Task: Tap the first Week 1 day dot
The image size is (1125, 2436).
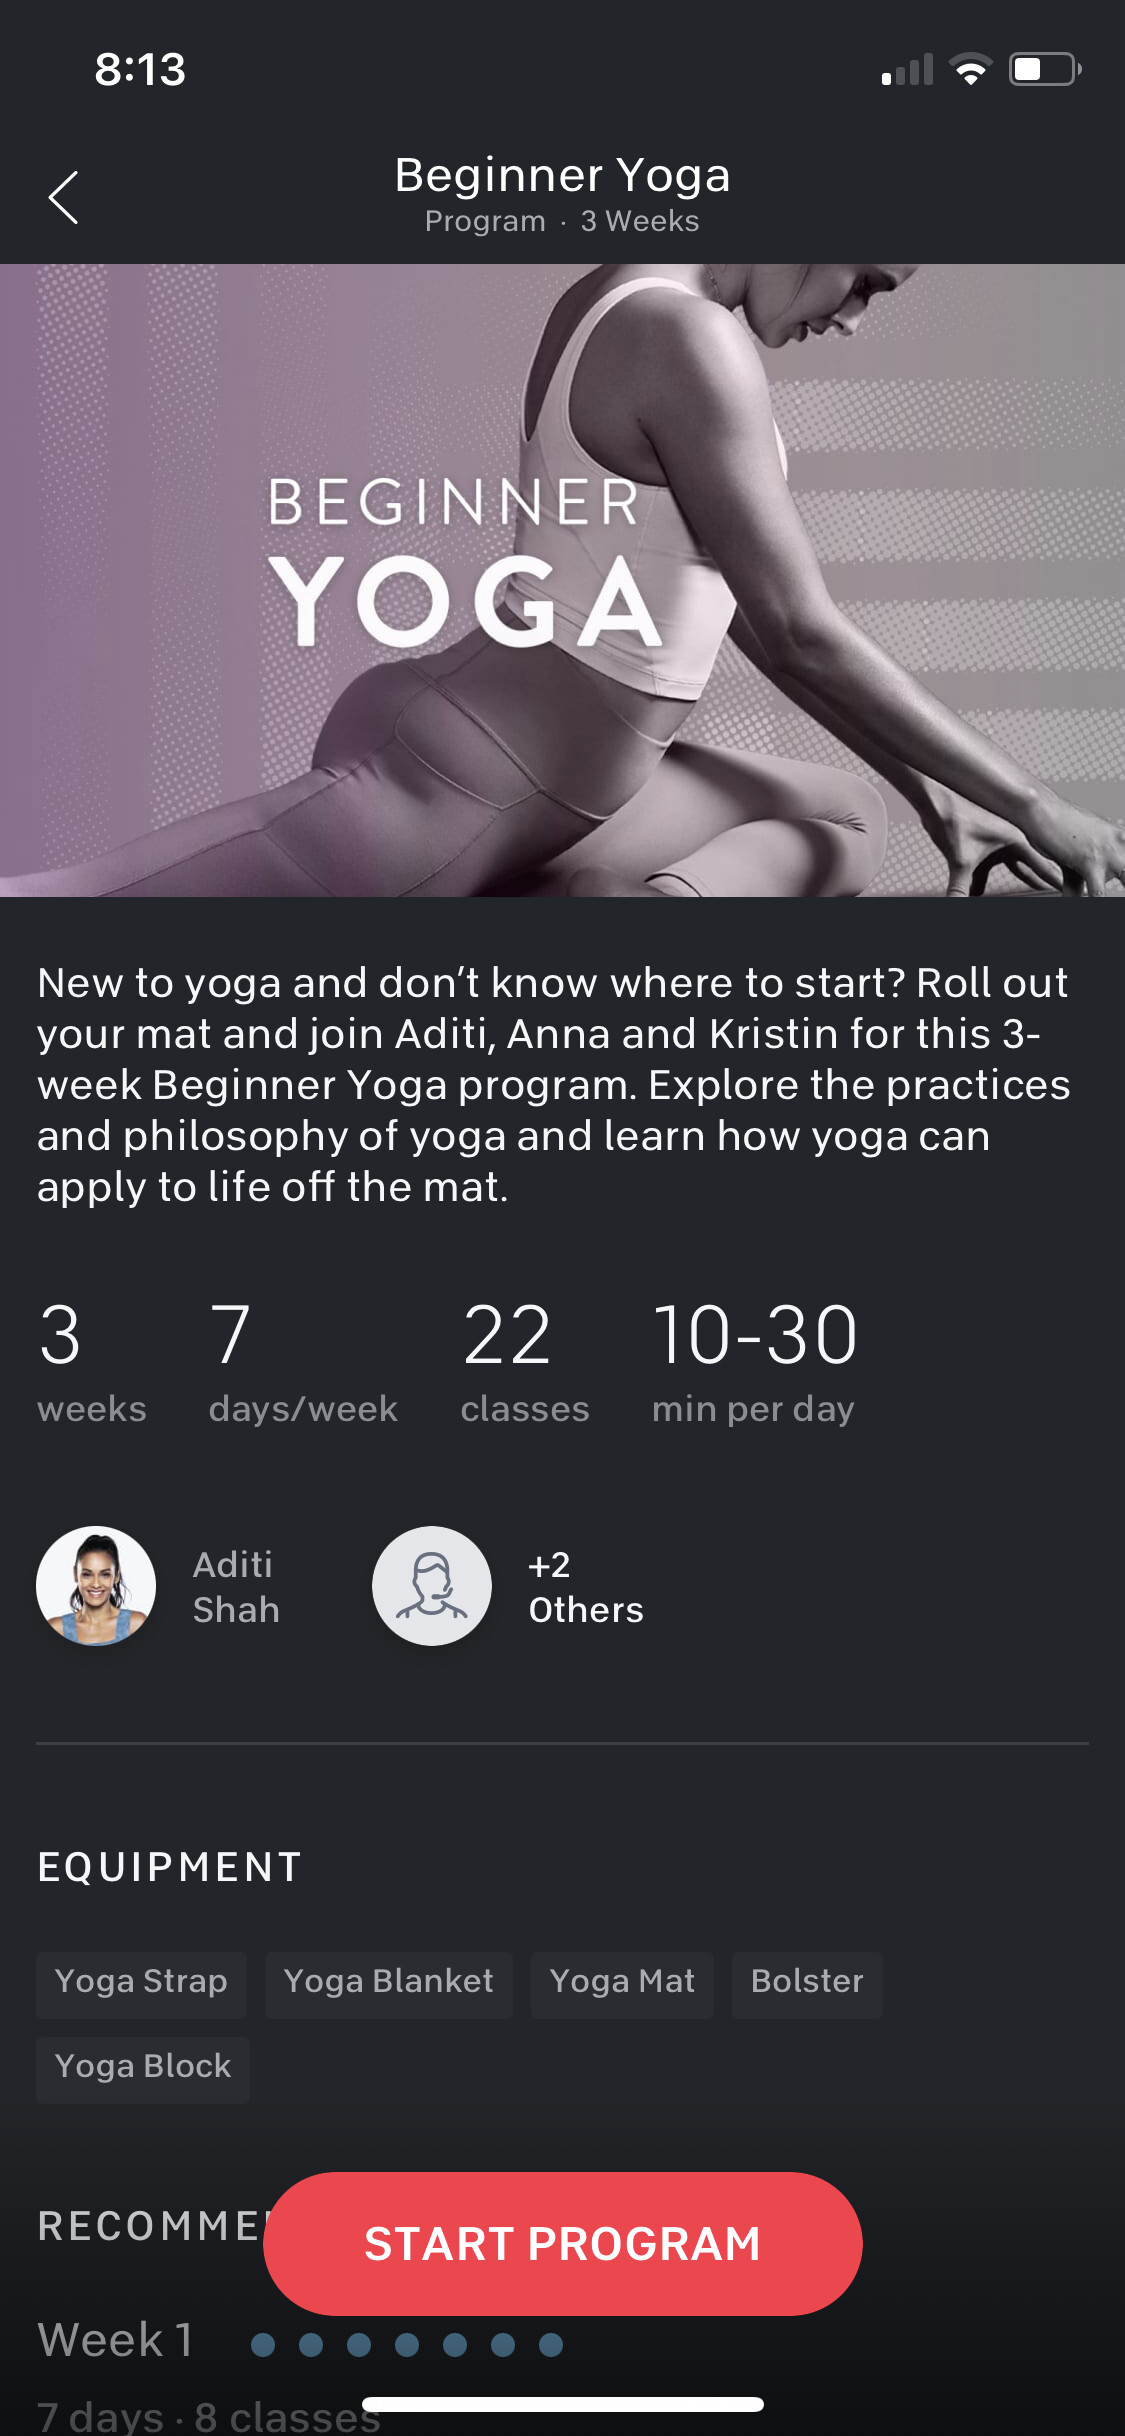Action: click(x=263, y=2345)
